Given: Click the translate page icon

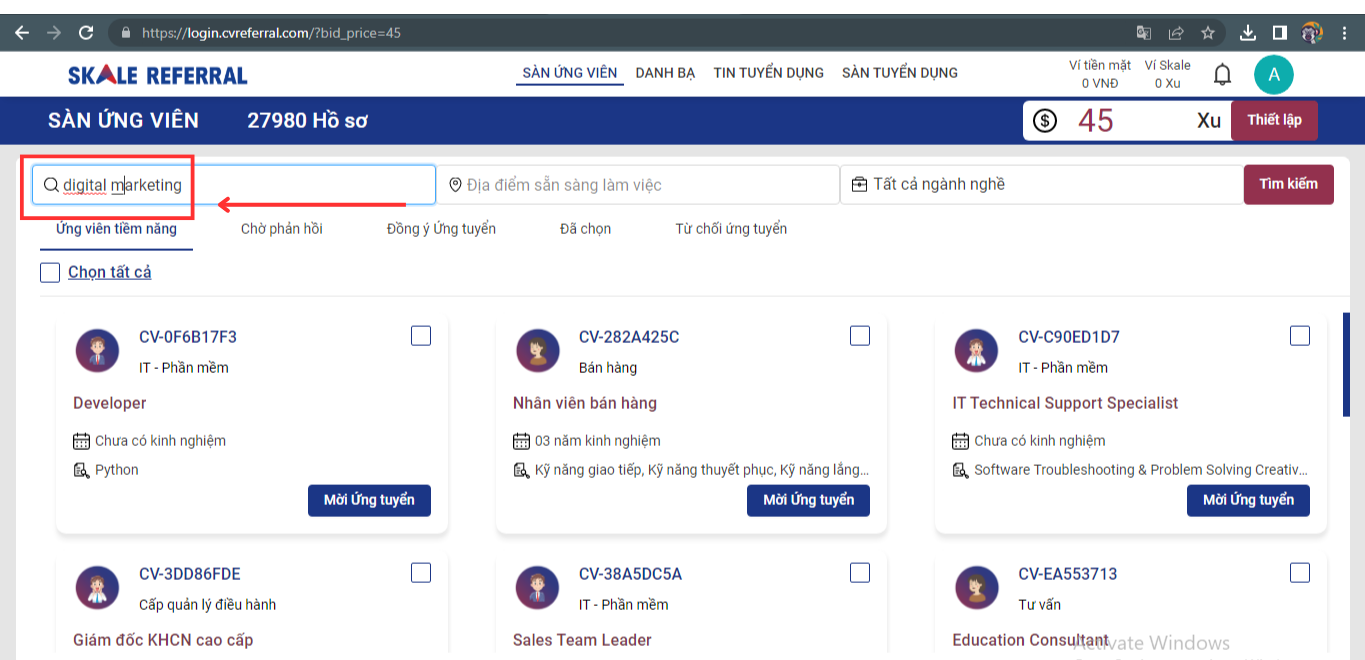Looking at the screenshot, I should point(1144,33).
